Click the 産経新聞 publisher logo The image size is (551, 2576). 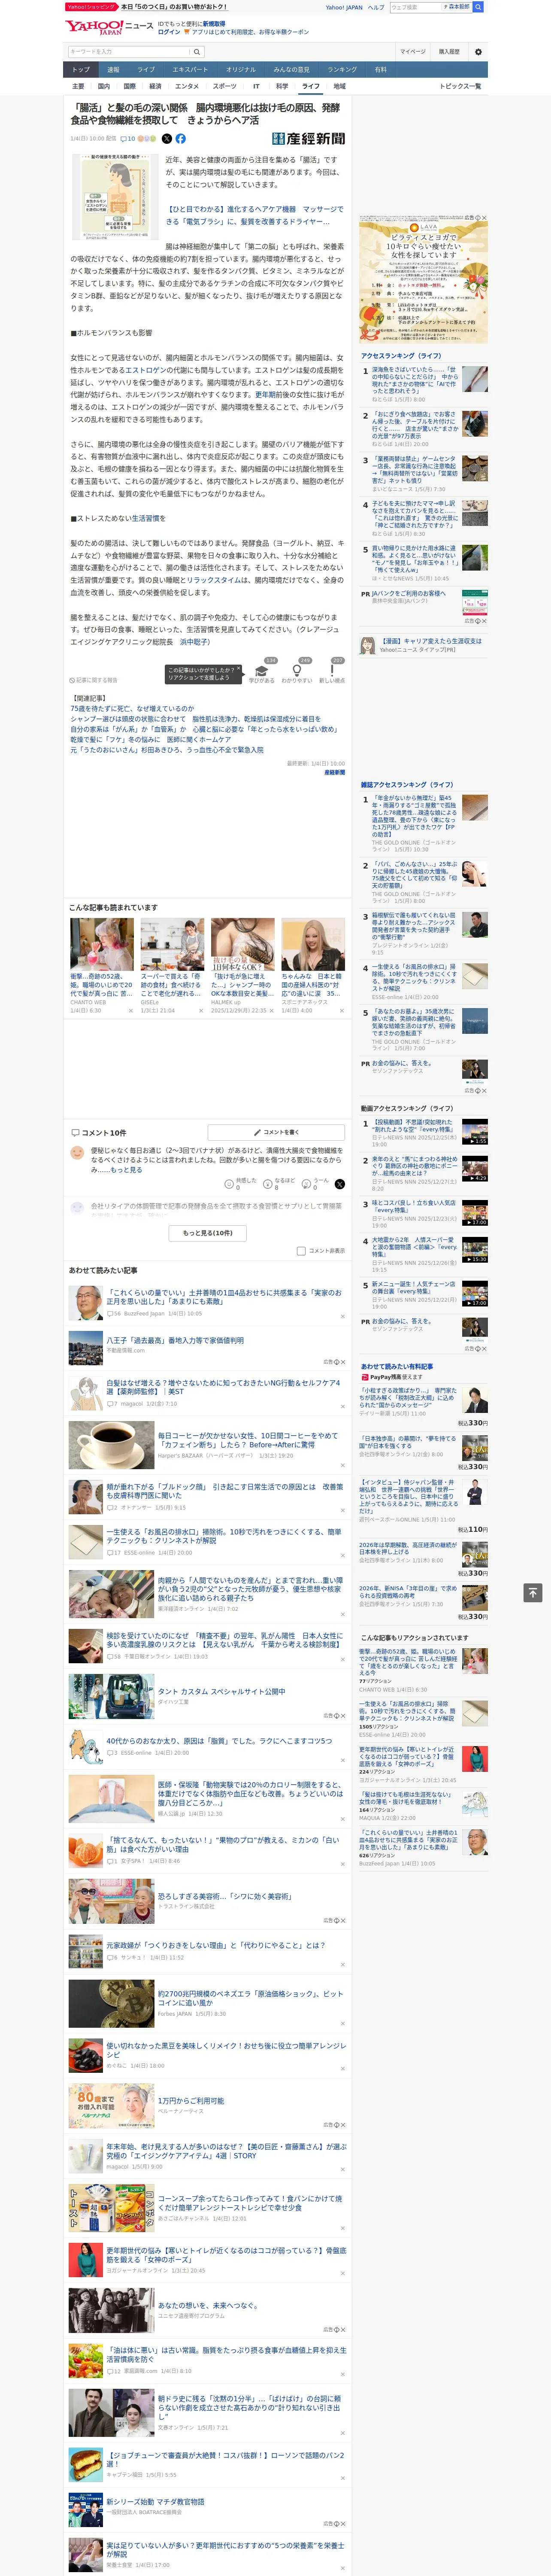[x=308, y=139]
